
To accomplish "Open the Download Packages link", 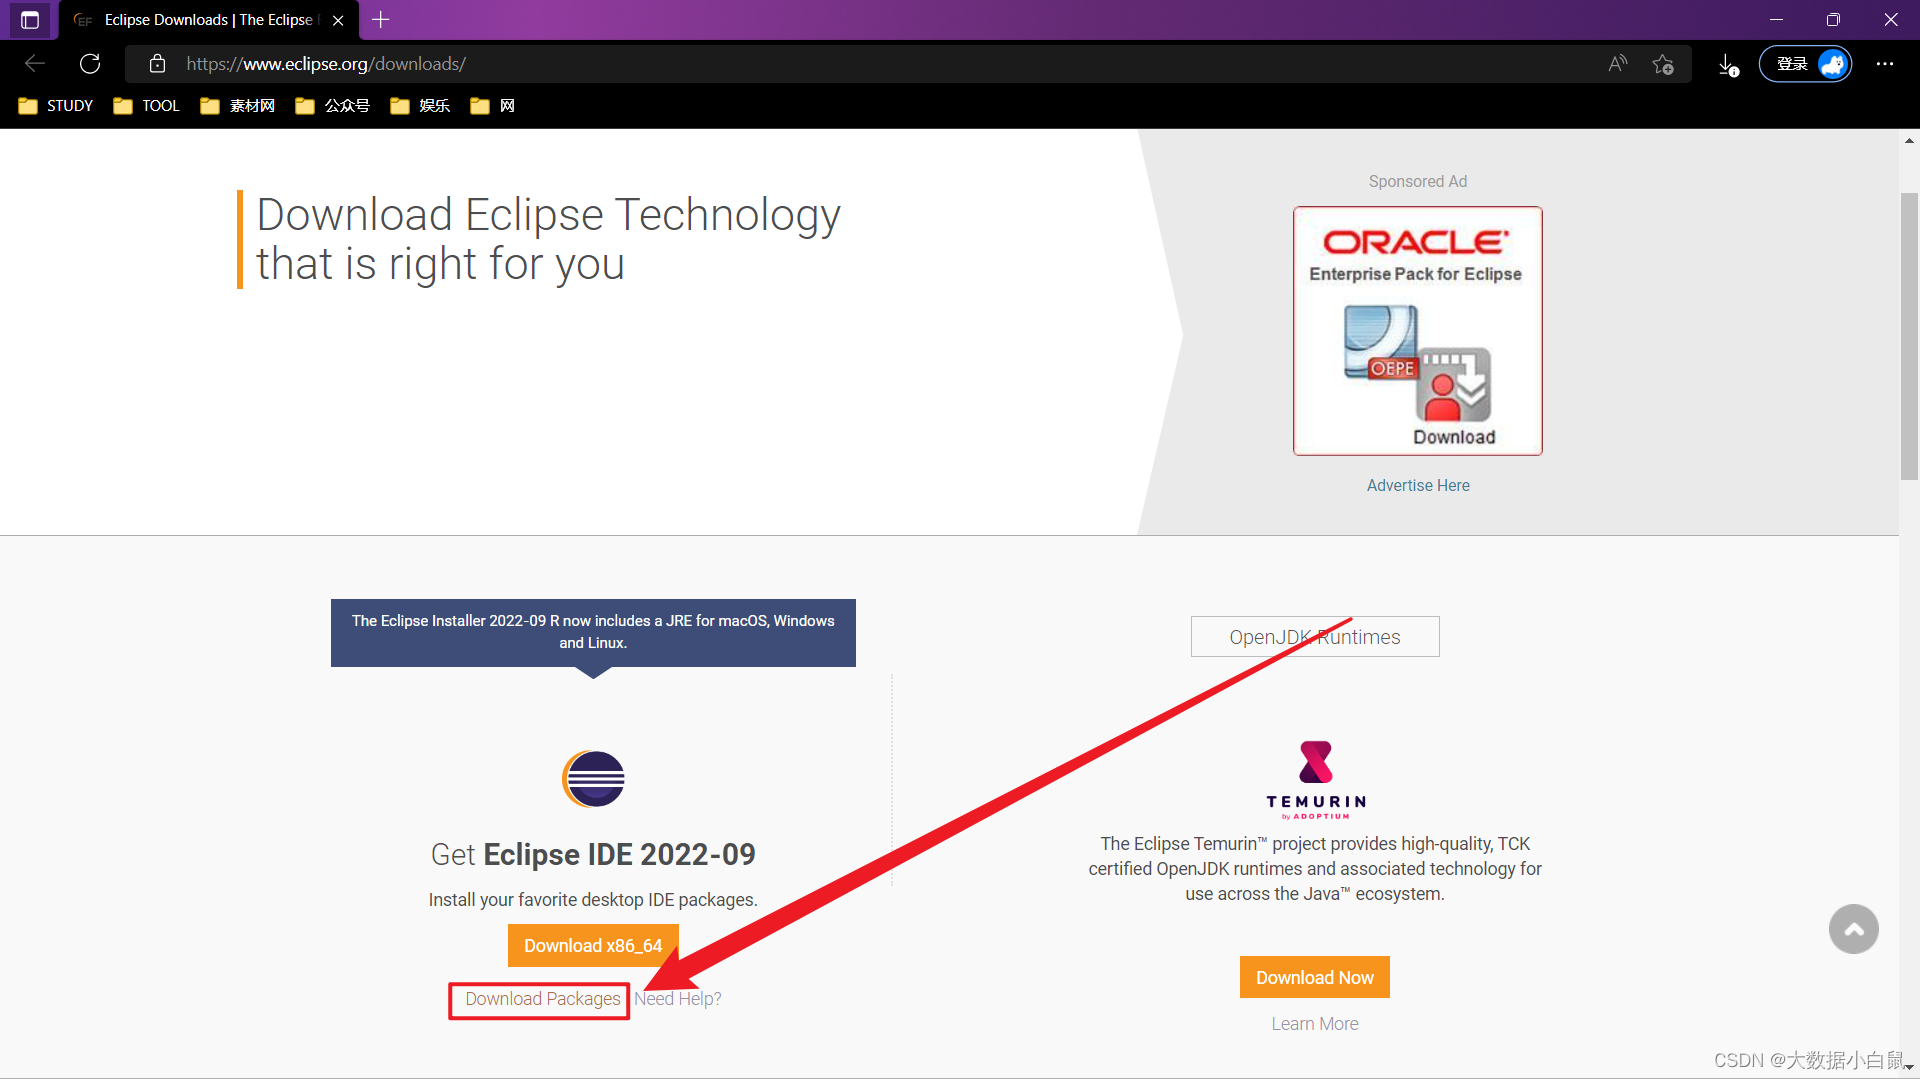I will 542,999.
